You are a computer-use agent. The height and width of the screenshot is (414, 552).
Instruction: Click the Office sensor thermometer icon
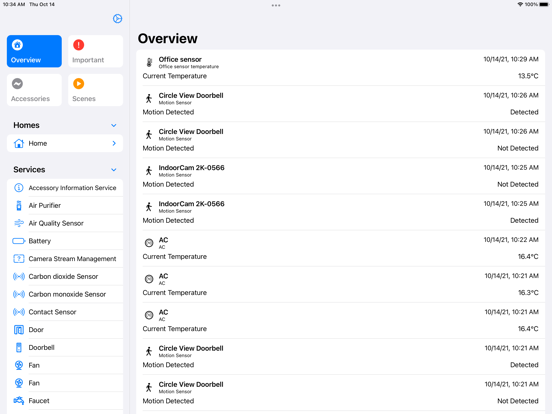coord(149,62)
